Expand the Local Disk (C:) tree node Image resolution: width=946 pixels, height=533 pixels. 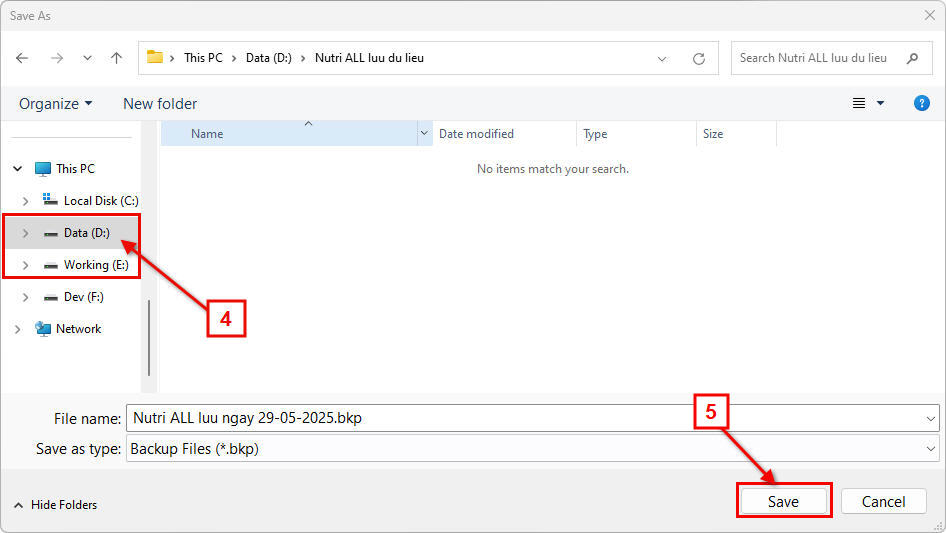25,201
